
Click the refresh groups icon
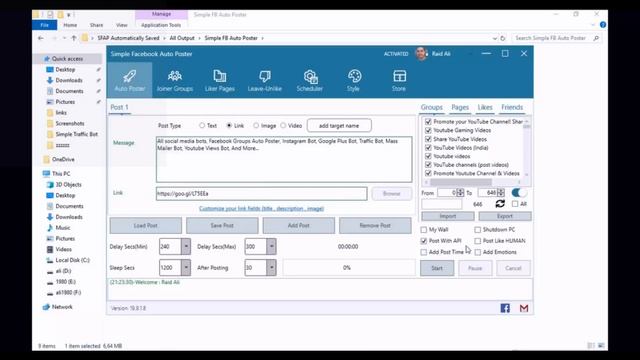(500, 203)
